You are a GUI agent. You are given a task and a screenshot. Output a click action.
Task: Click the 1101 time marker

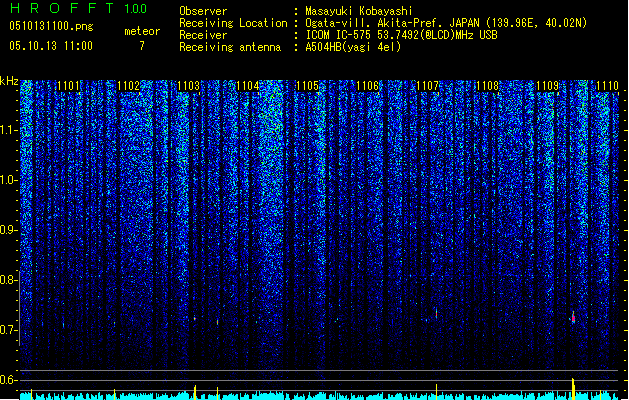point(69,86)
